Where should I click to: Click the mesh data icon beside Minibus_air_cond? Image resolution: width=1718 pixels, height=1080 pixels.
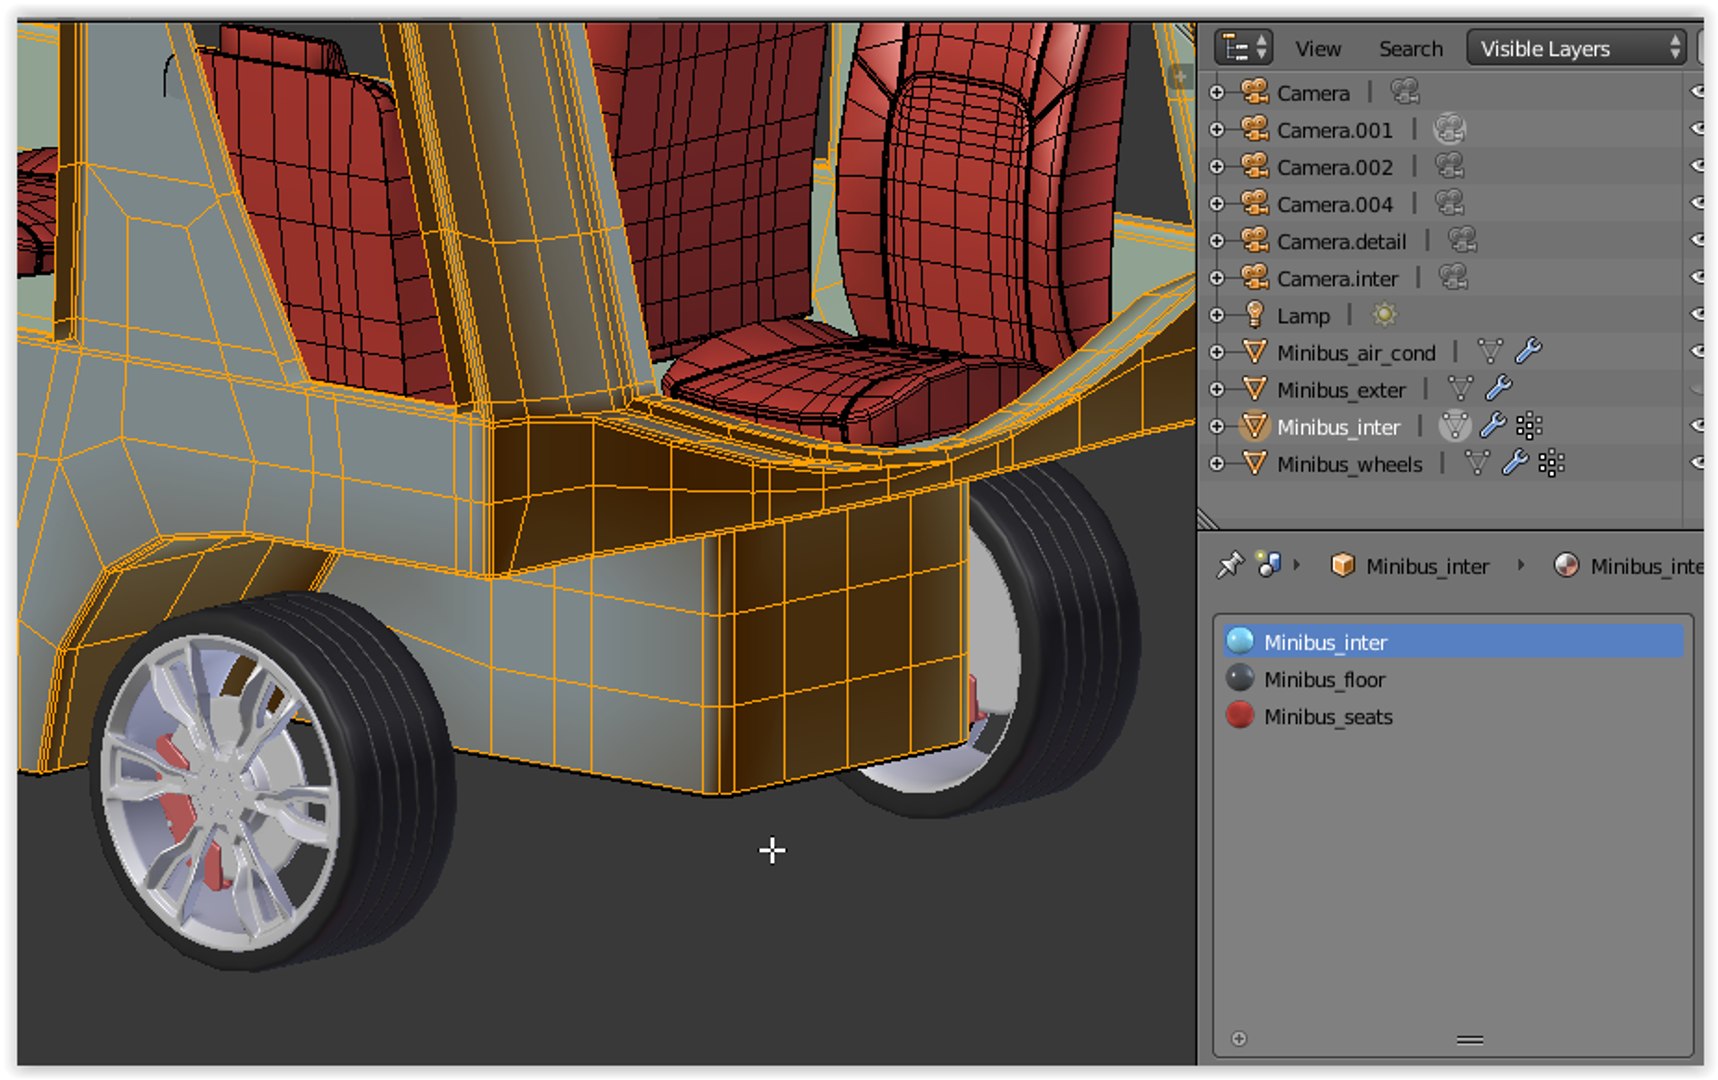(1490, 352)
